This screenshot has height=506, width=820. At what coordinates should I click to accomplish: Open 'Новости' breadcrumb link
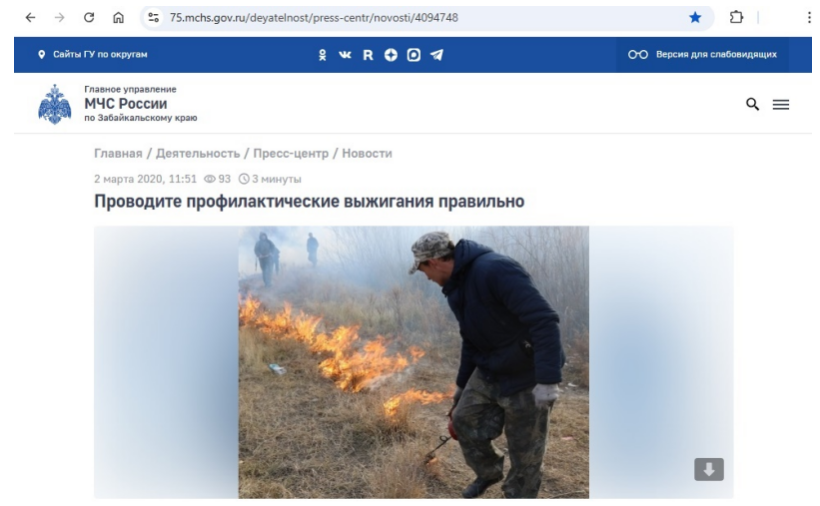click(367, 153)
